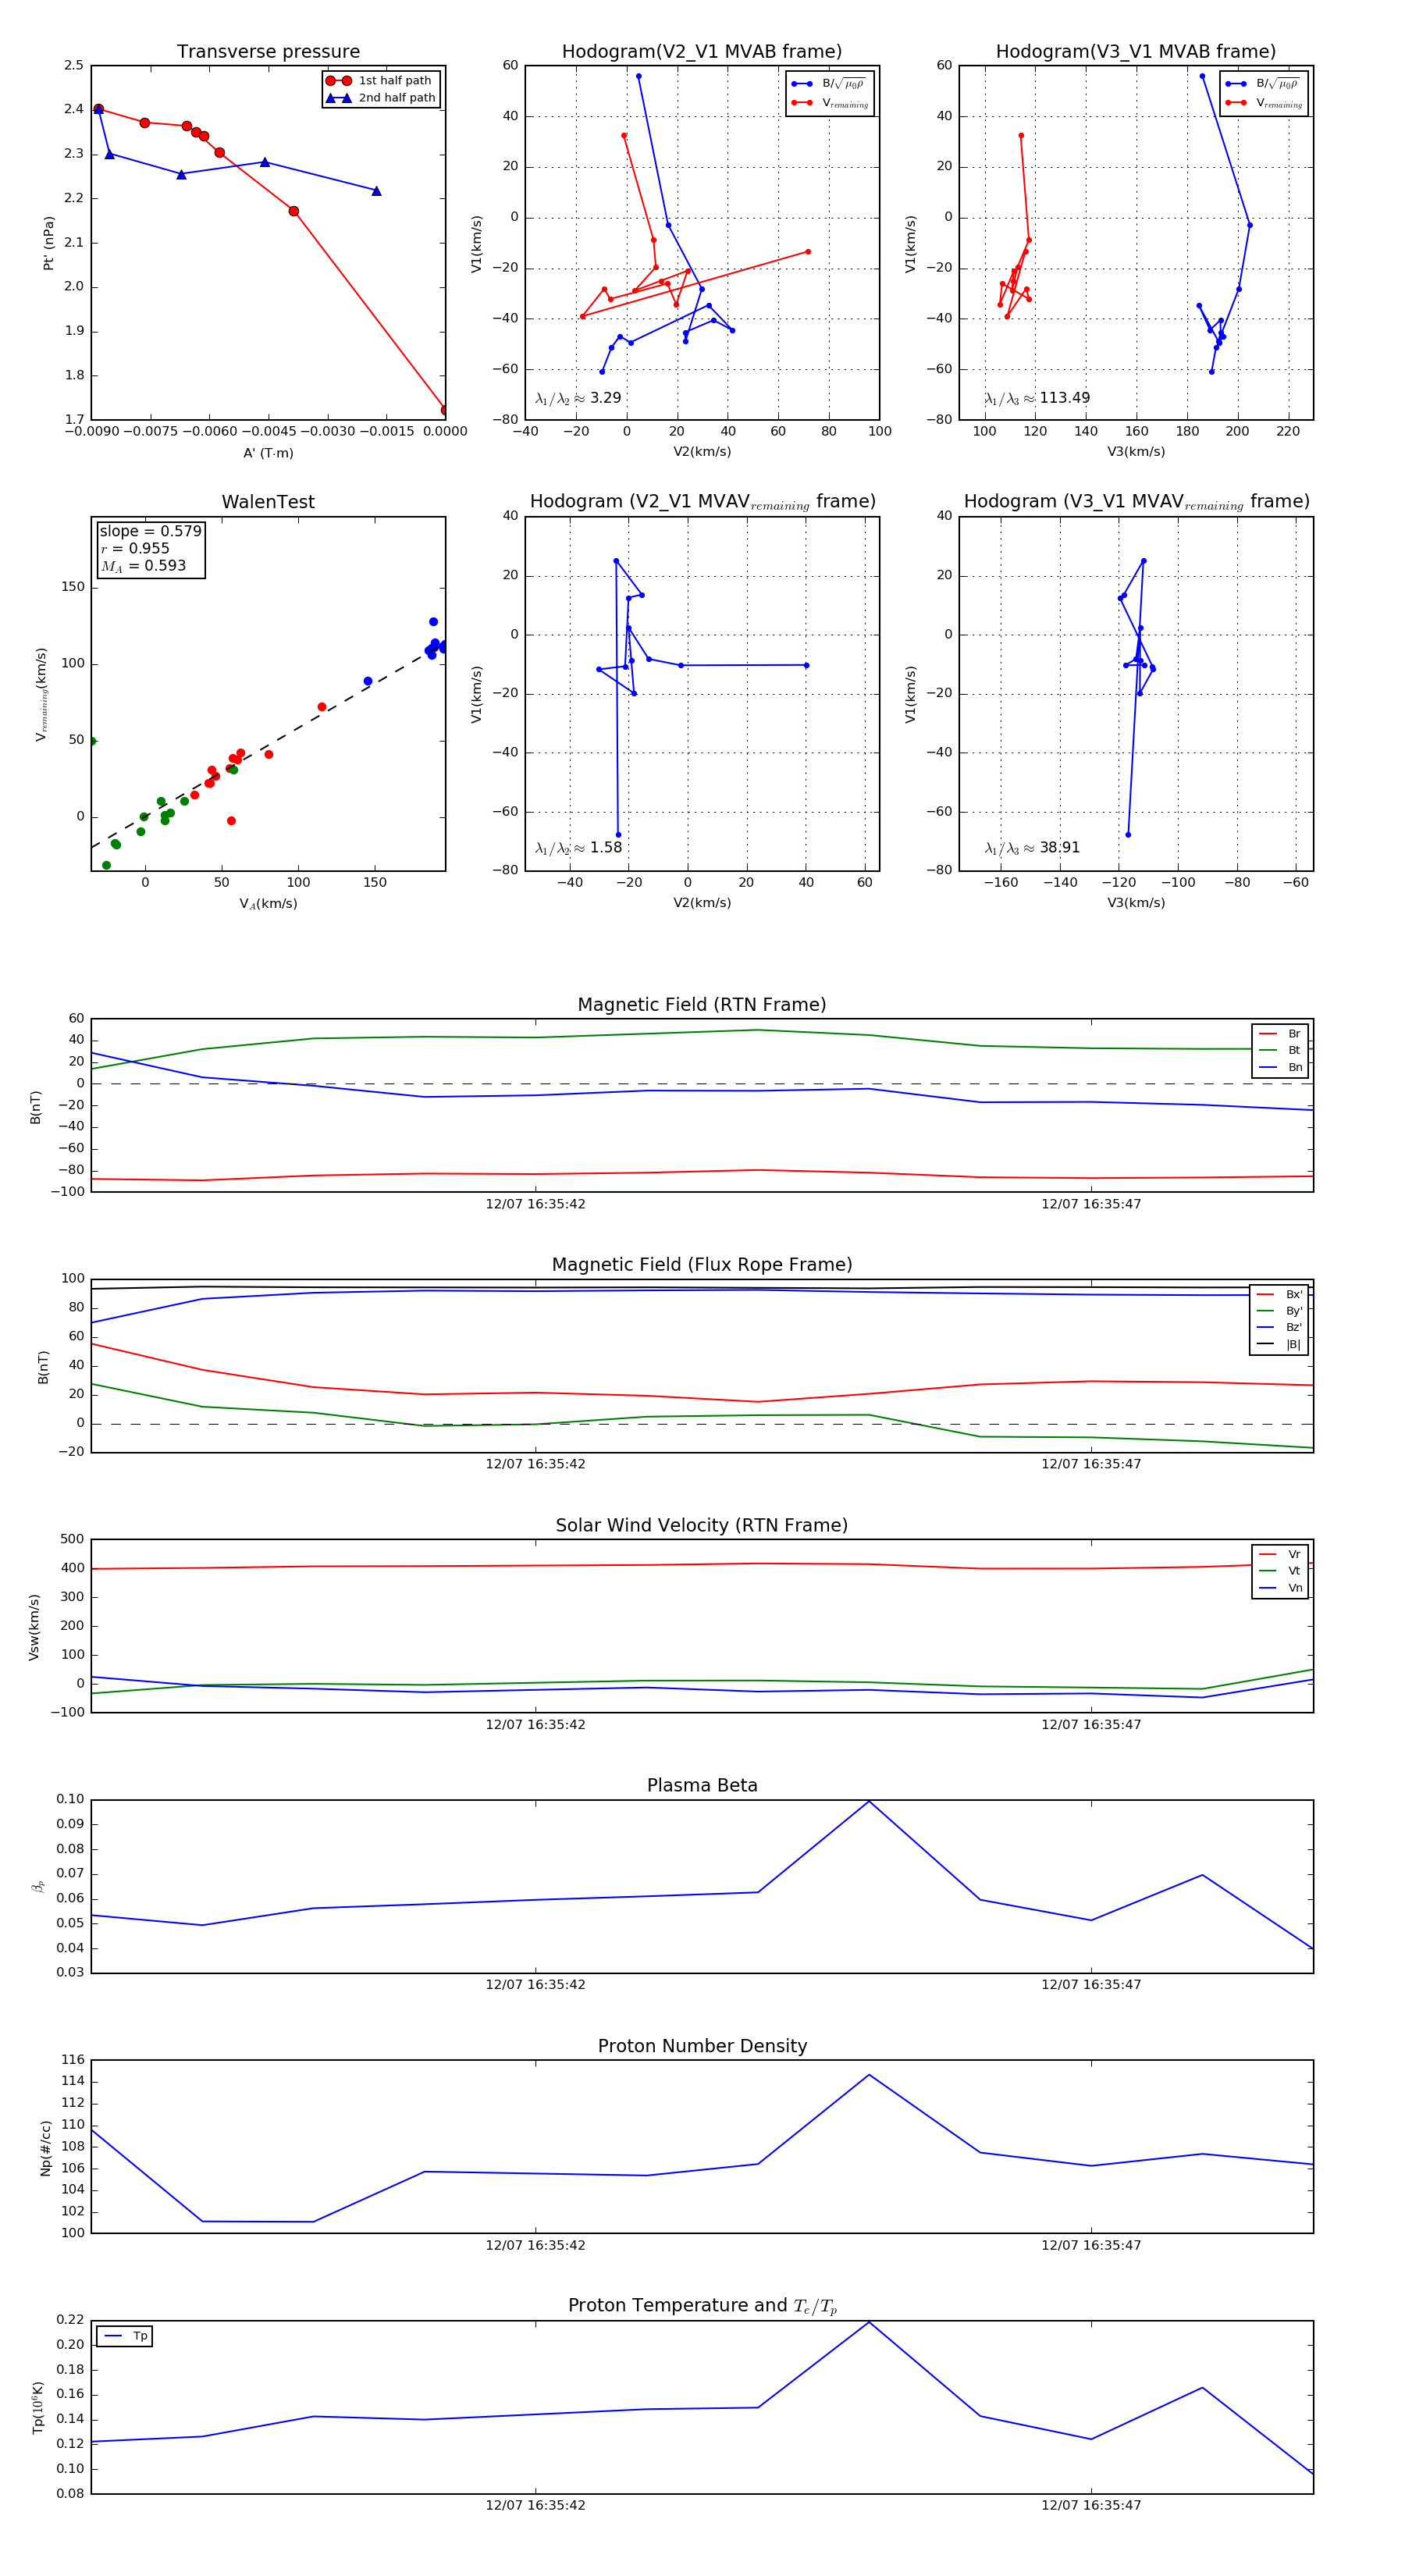Click the "V2(km/s)" x-axis label of the V2_V1 MVAV remaining hodogram
This screenshot has width=1405, height=2576.
(x=702, y=903)
